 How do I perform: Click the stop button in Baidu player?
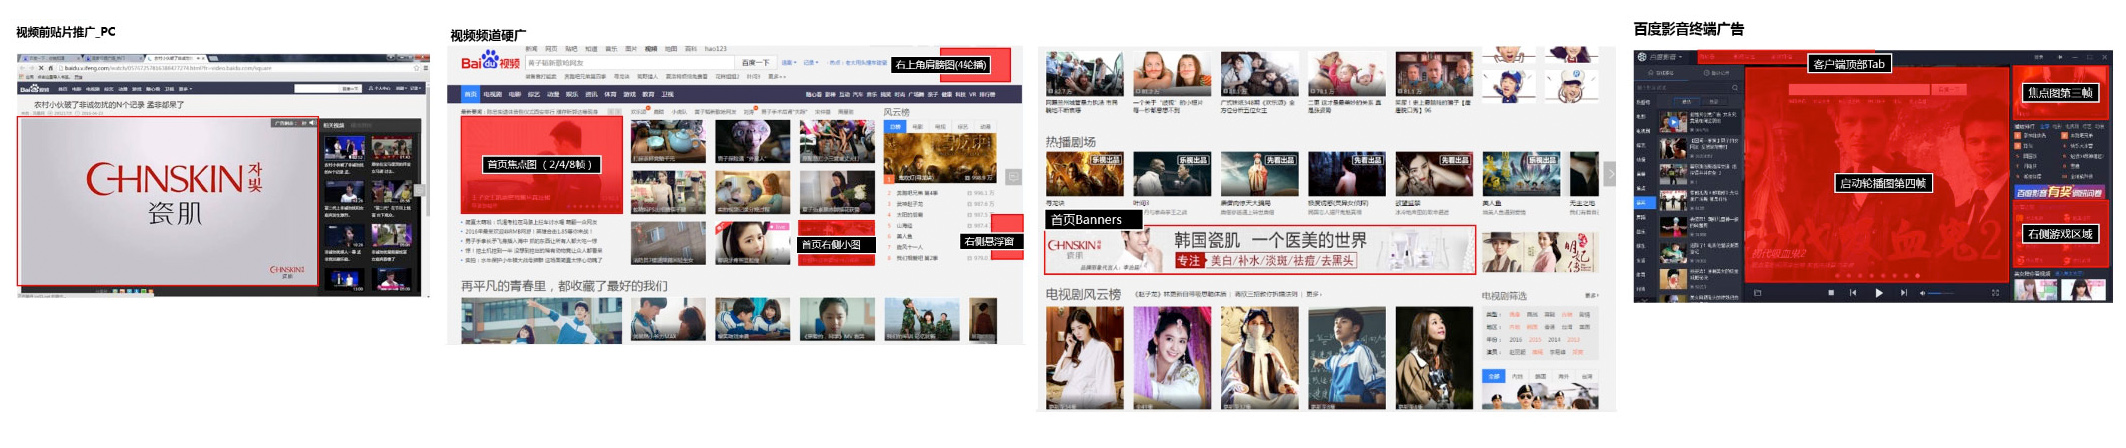(x=1830, y=293)
